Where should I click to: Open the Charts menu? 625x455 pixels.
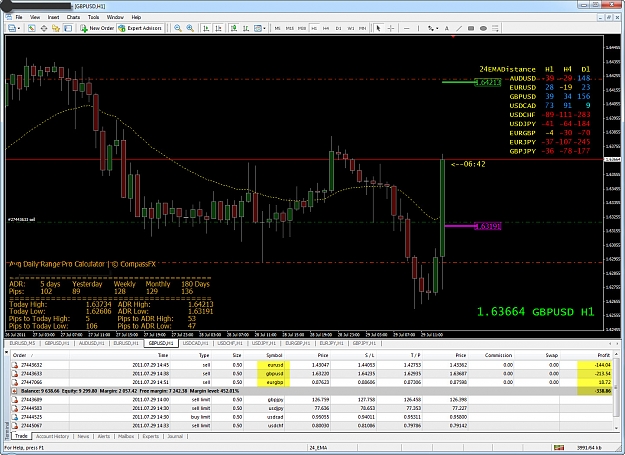[x=73, y=17]
